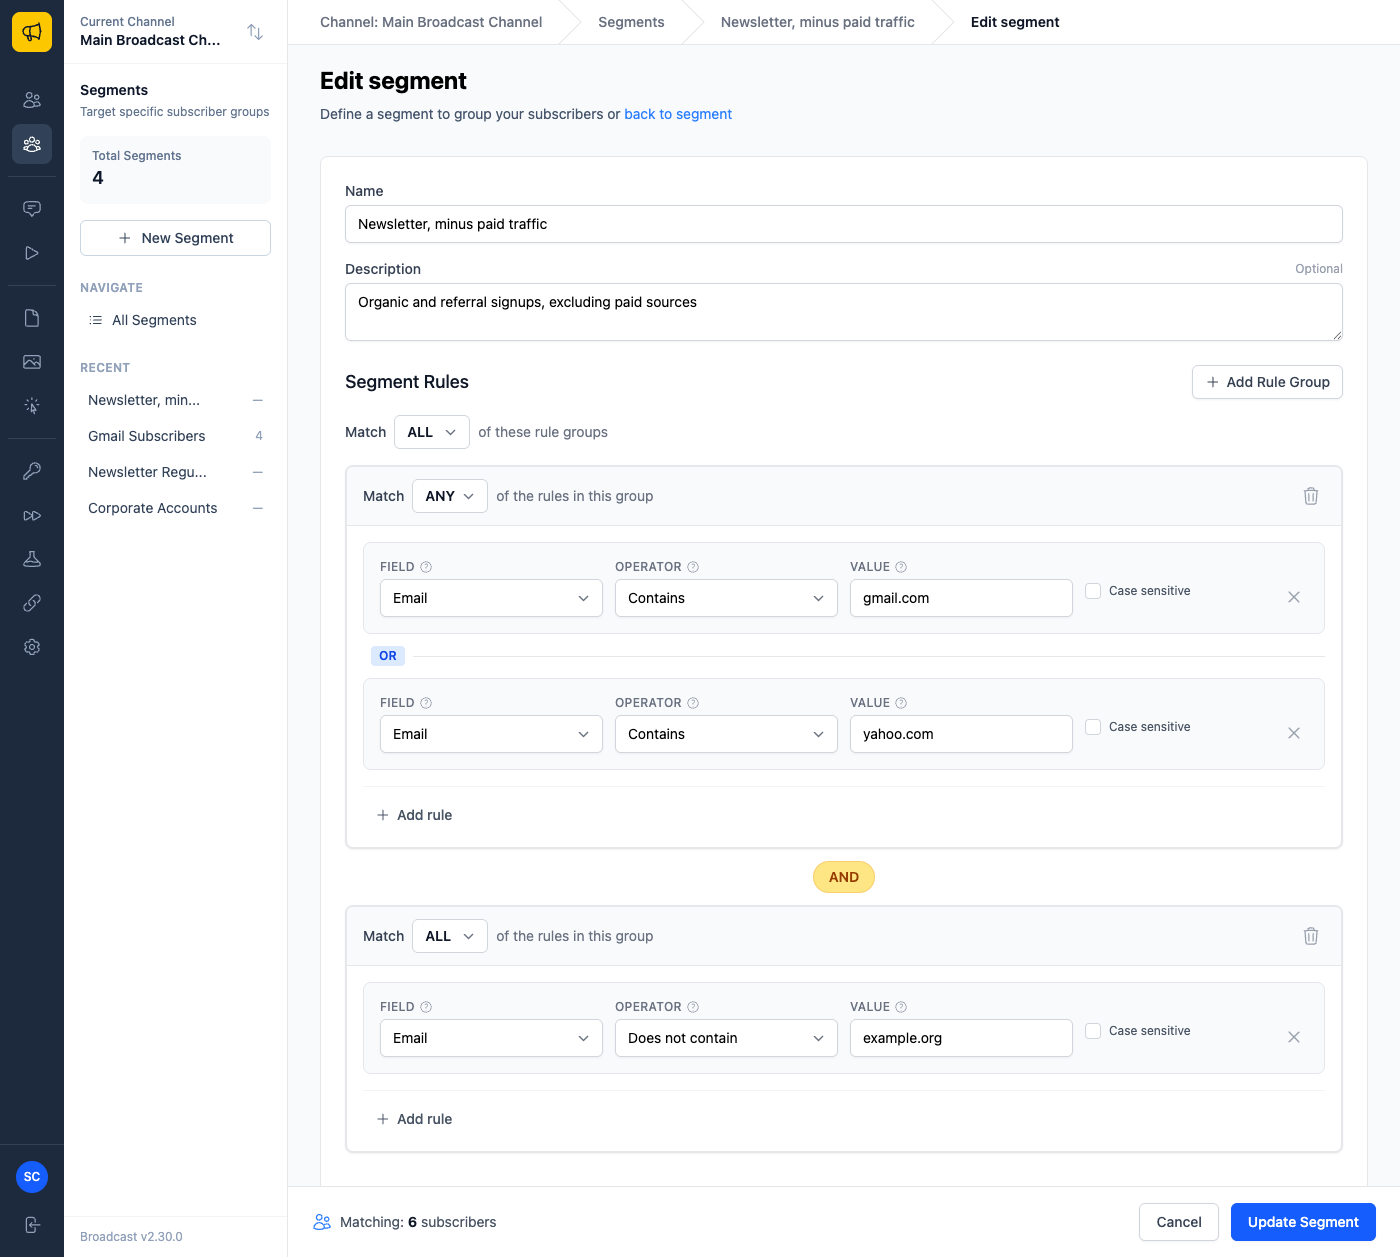Click help icon beside OPERATOR in gmail.com rule
This screenshot has width=1400, height=1257.
[693, 567]
